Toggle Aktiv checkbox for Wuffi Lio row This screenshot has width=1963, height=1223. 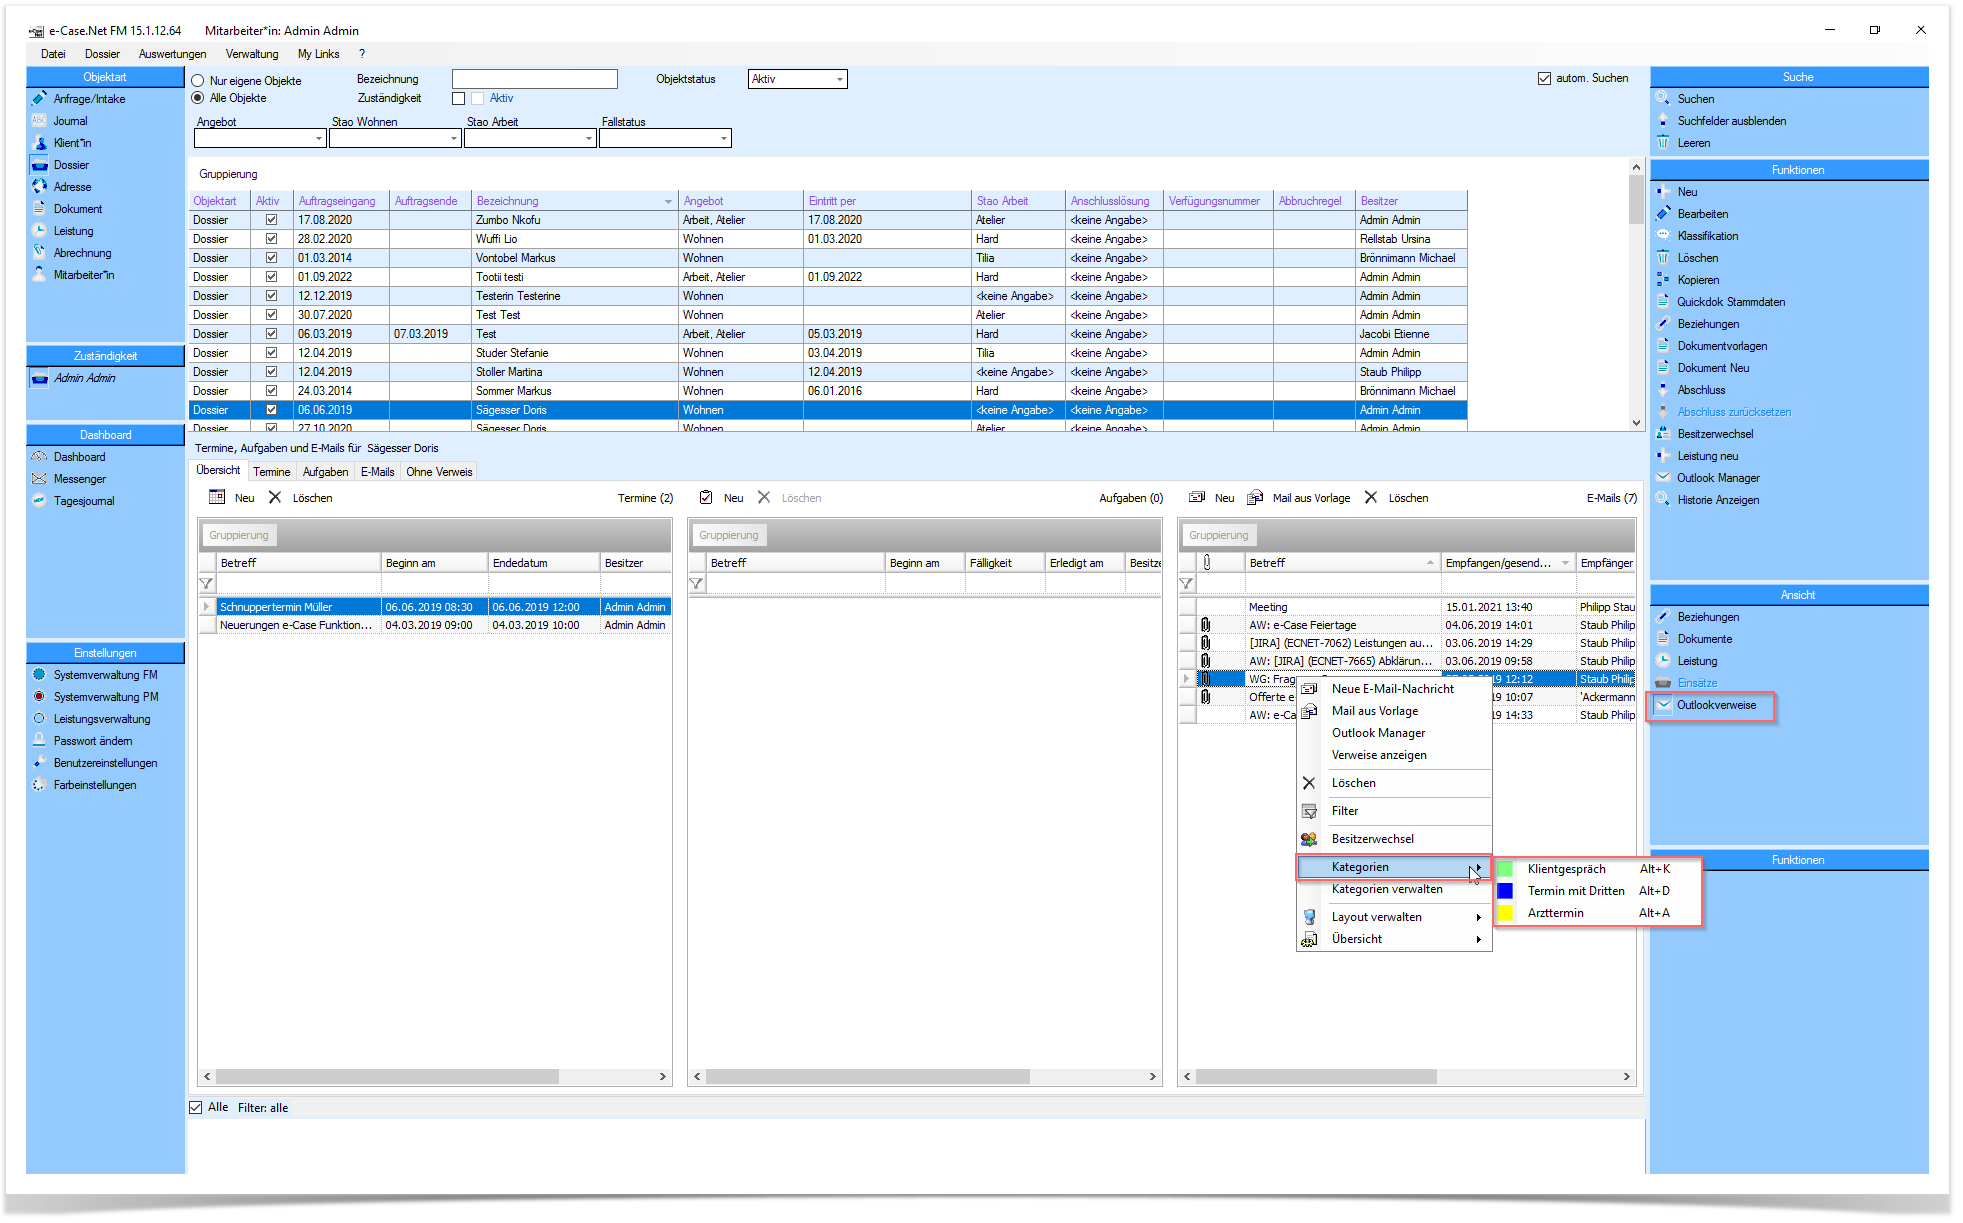click(x=271, y=239)
